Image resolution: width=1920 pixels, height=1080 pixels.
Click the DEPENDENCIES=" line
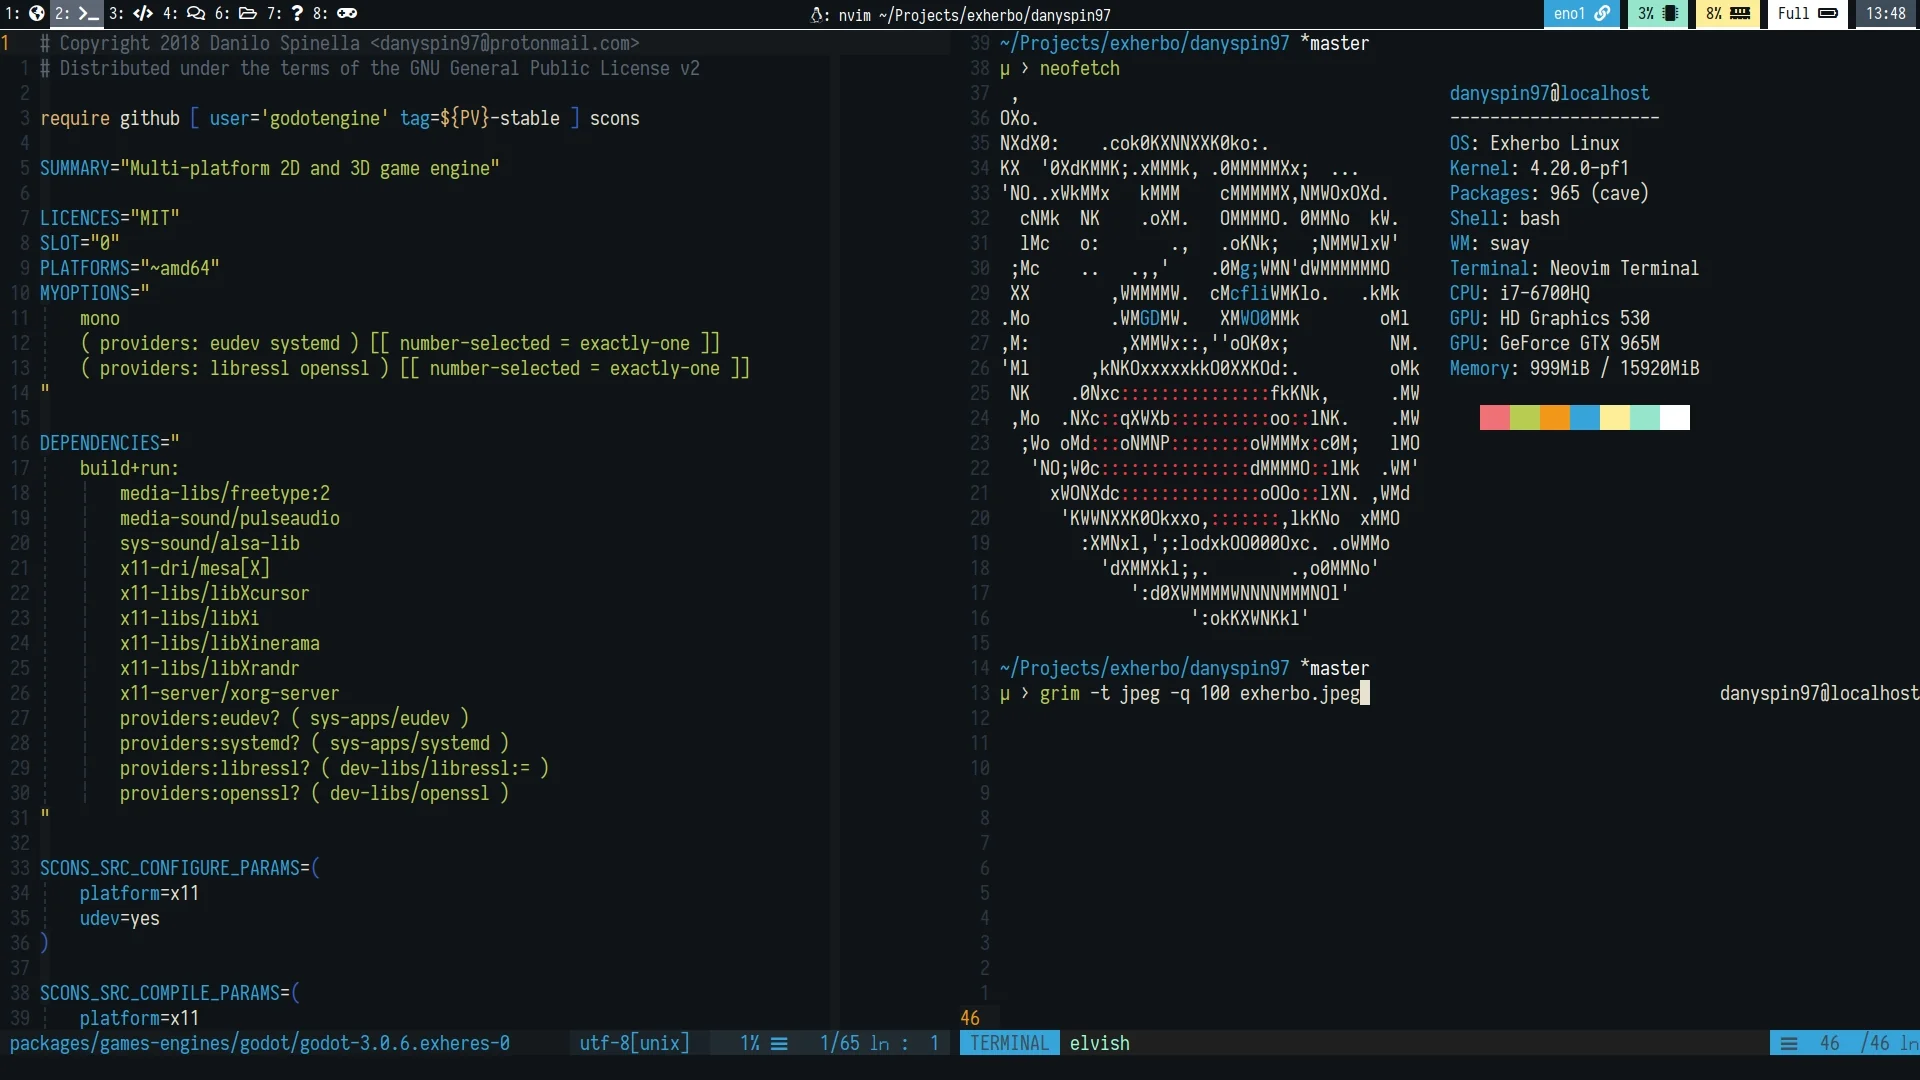110,443
